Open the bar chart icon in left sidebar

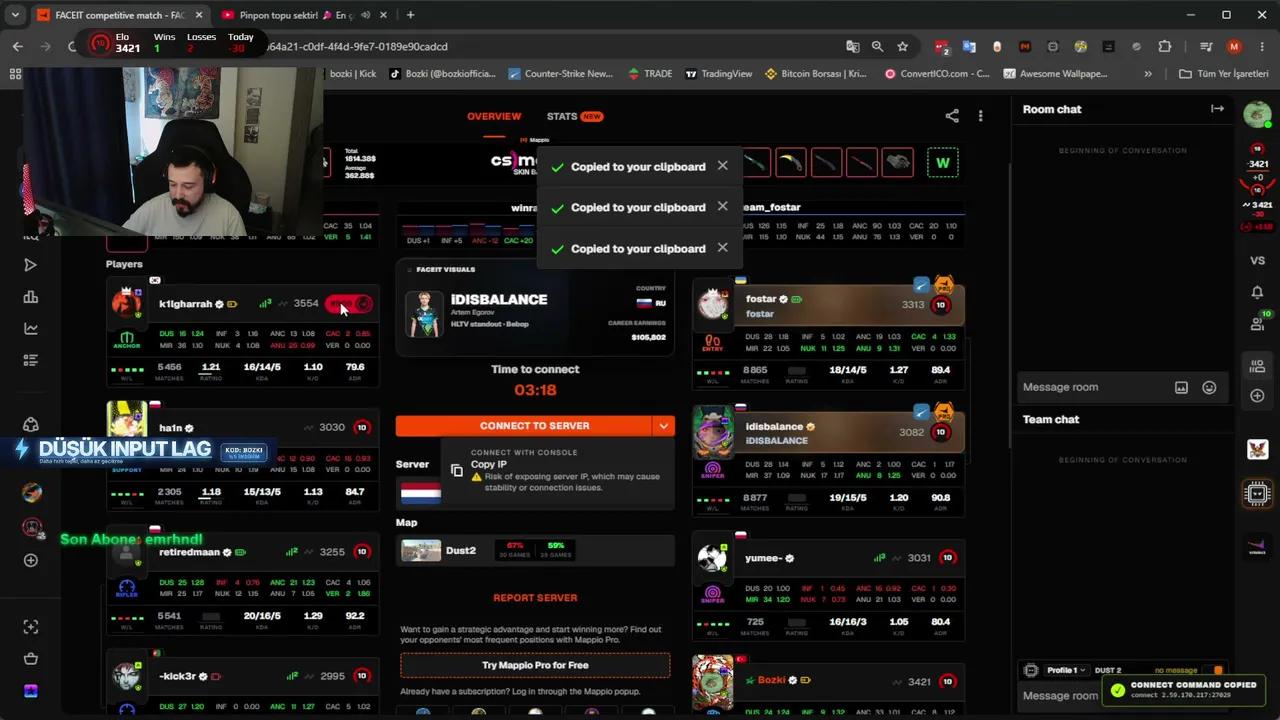point(30,297)
